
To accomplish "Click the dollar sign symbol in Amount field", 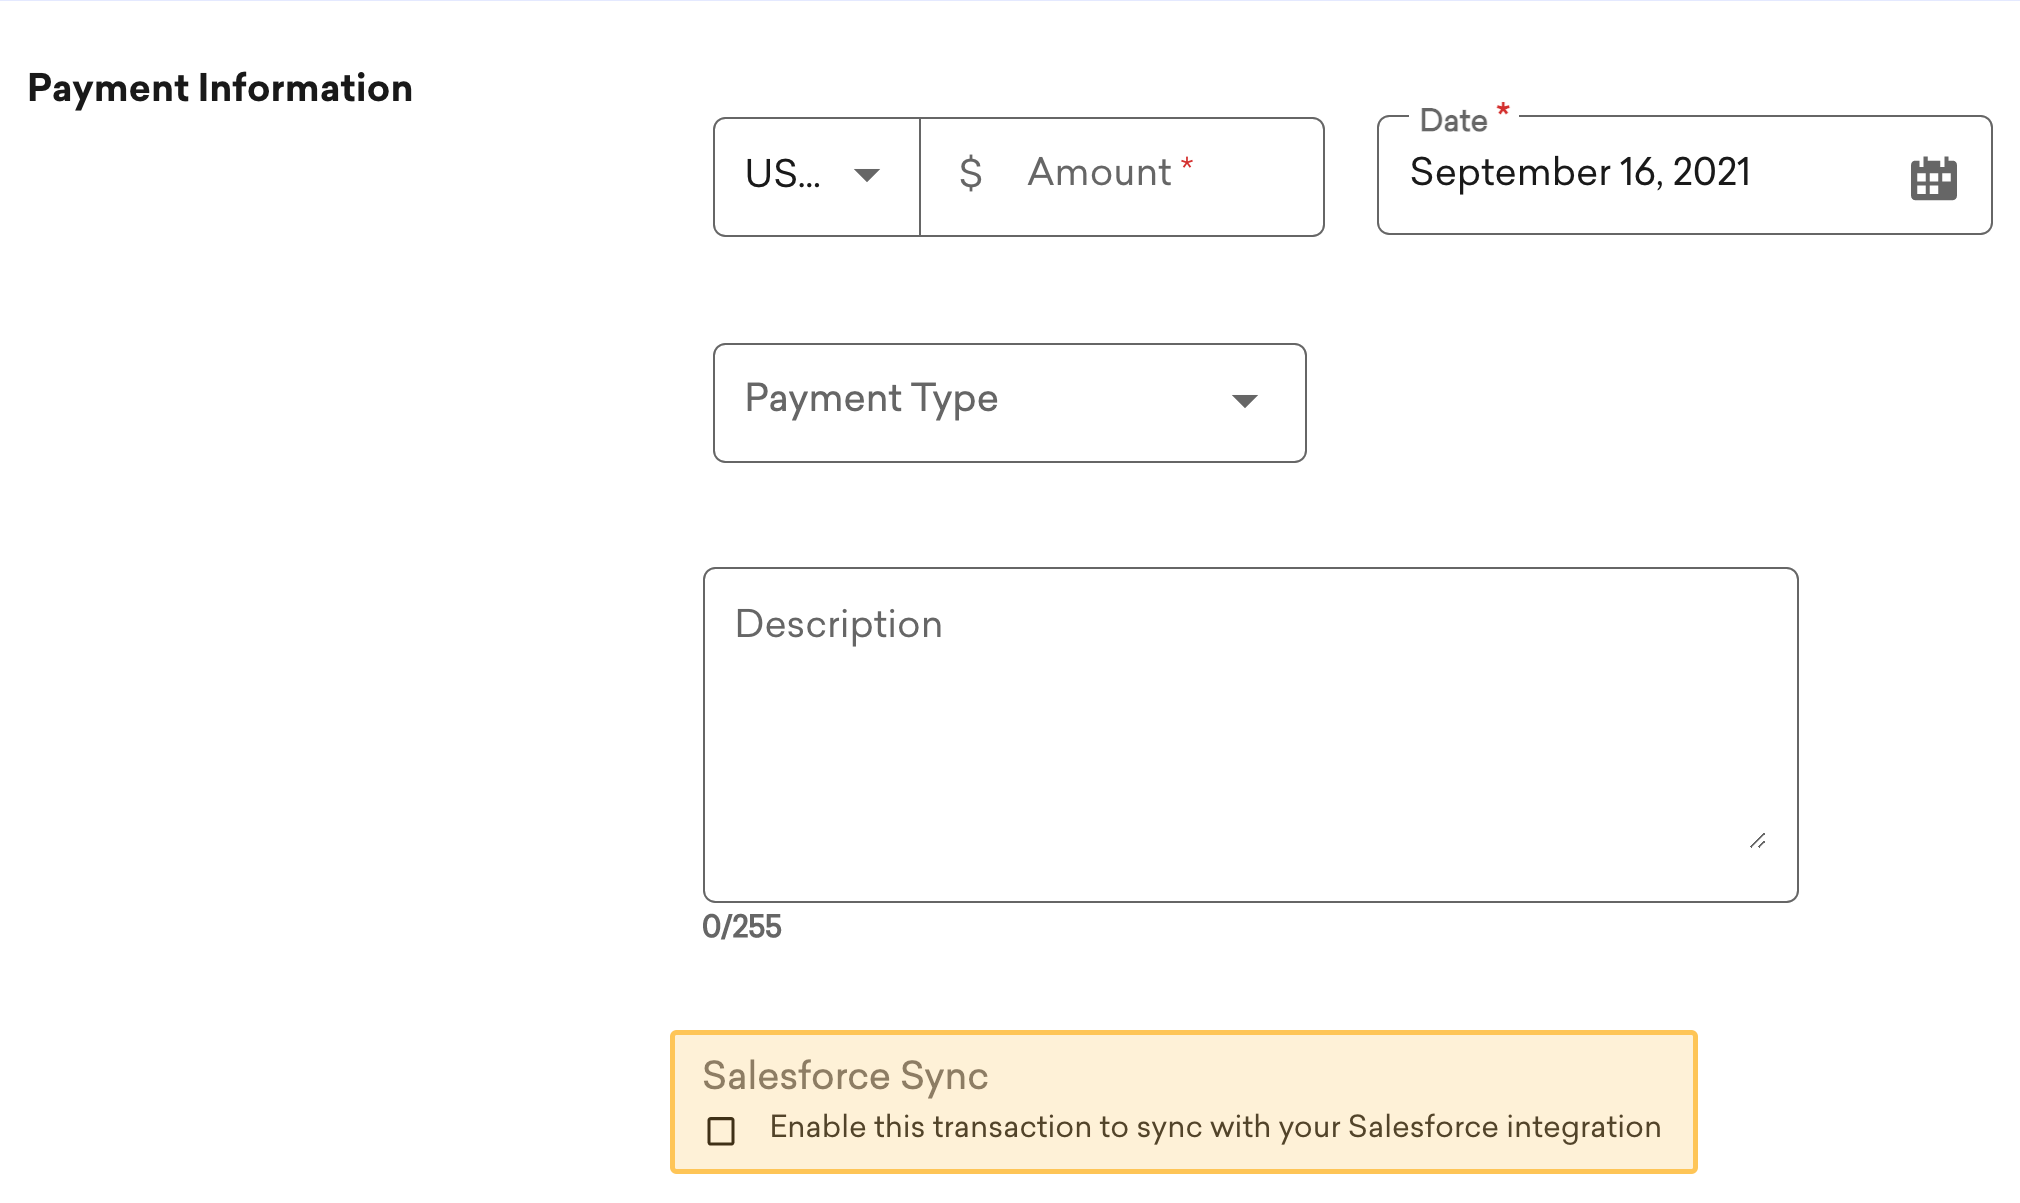I will (x=970, y=173).
